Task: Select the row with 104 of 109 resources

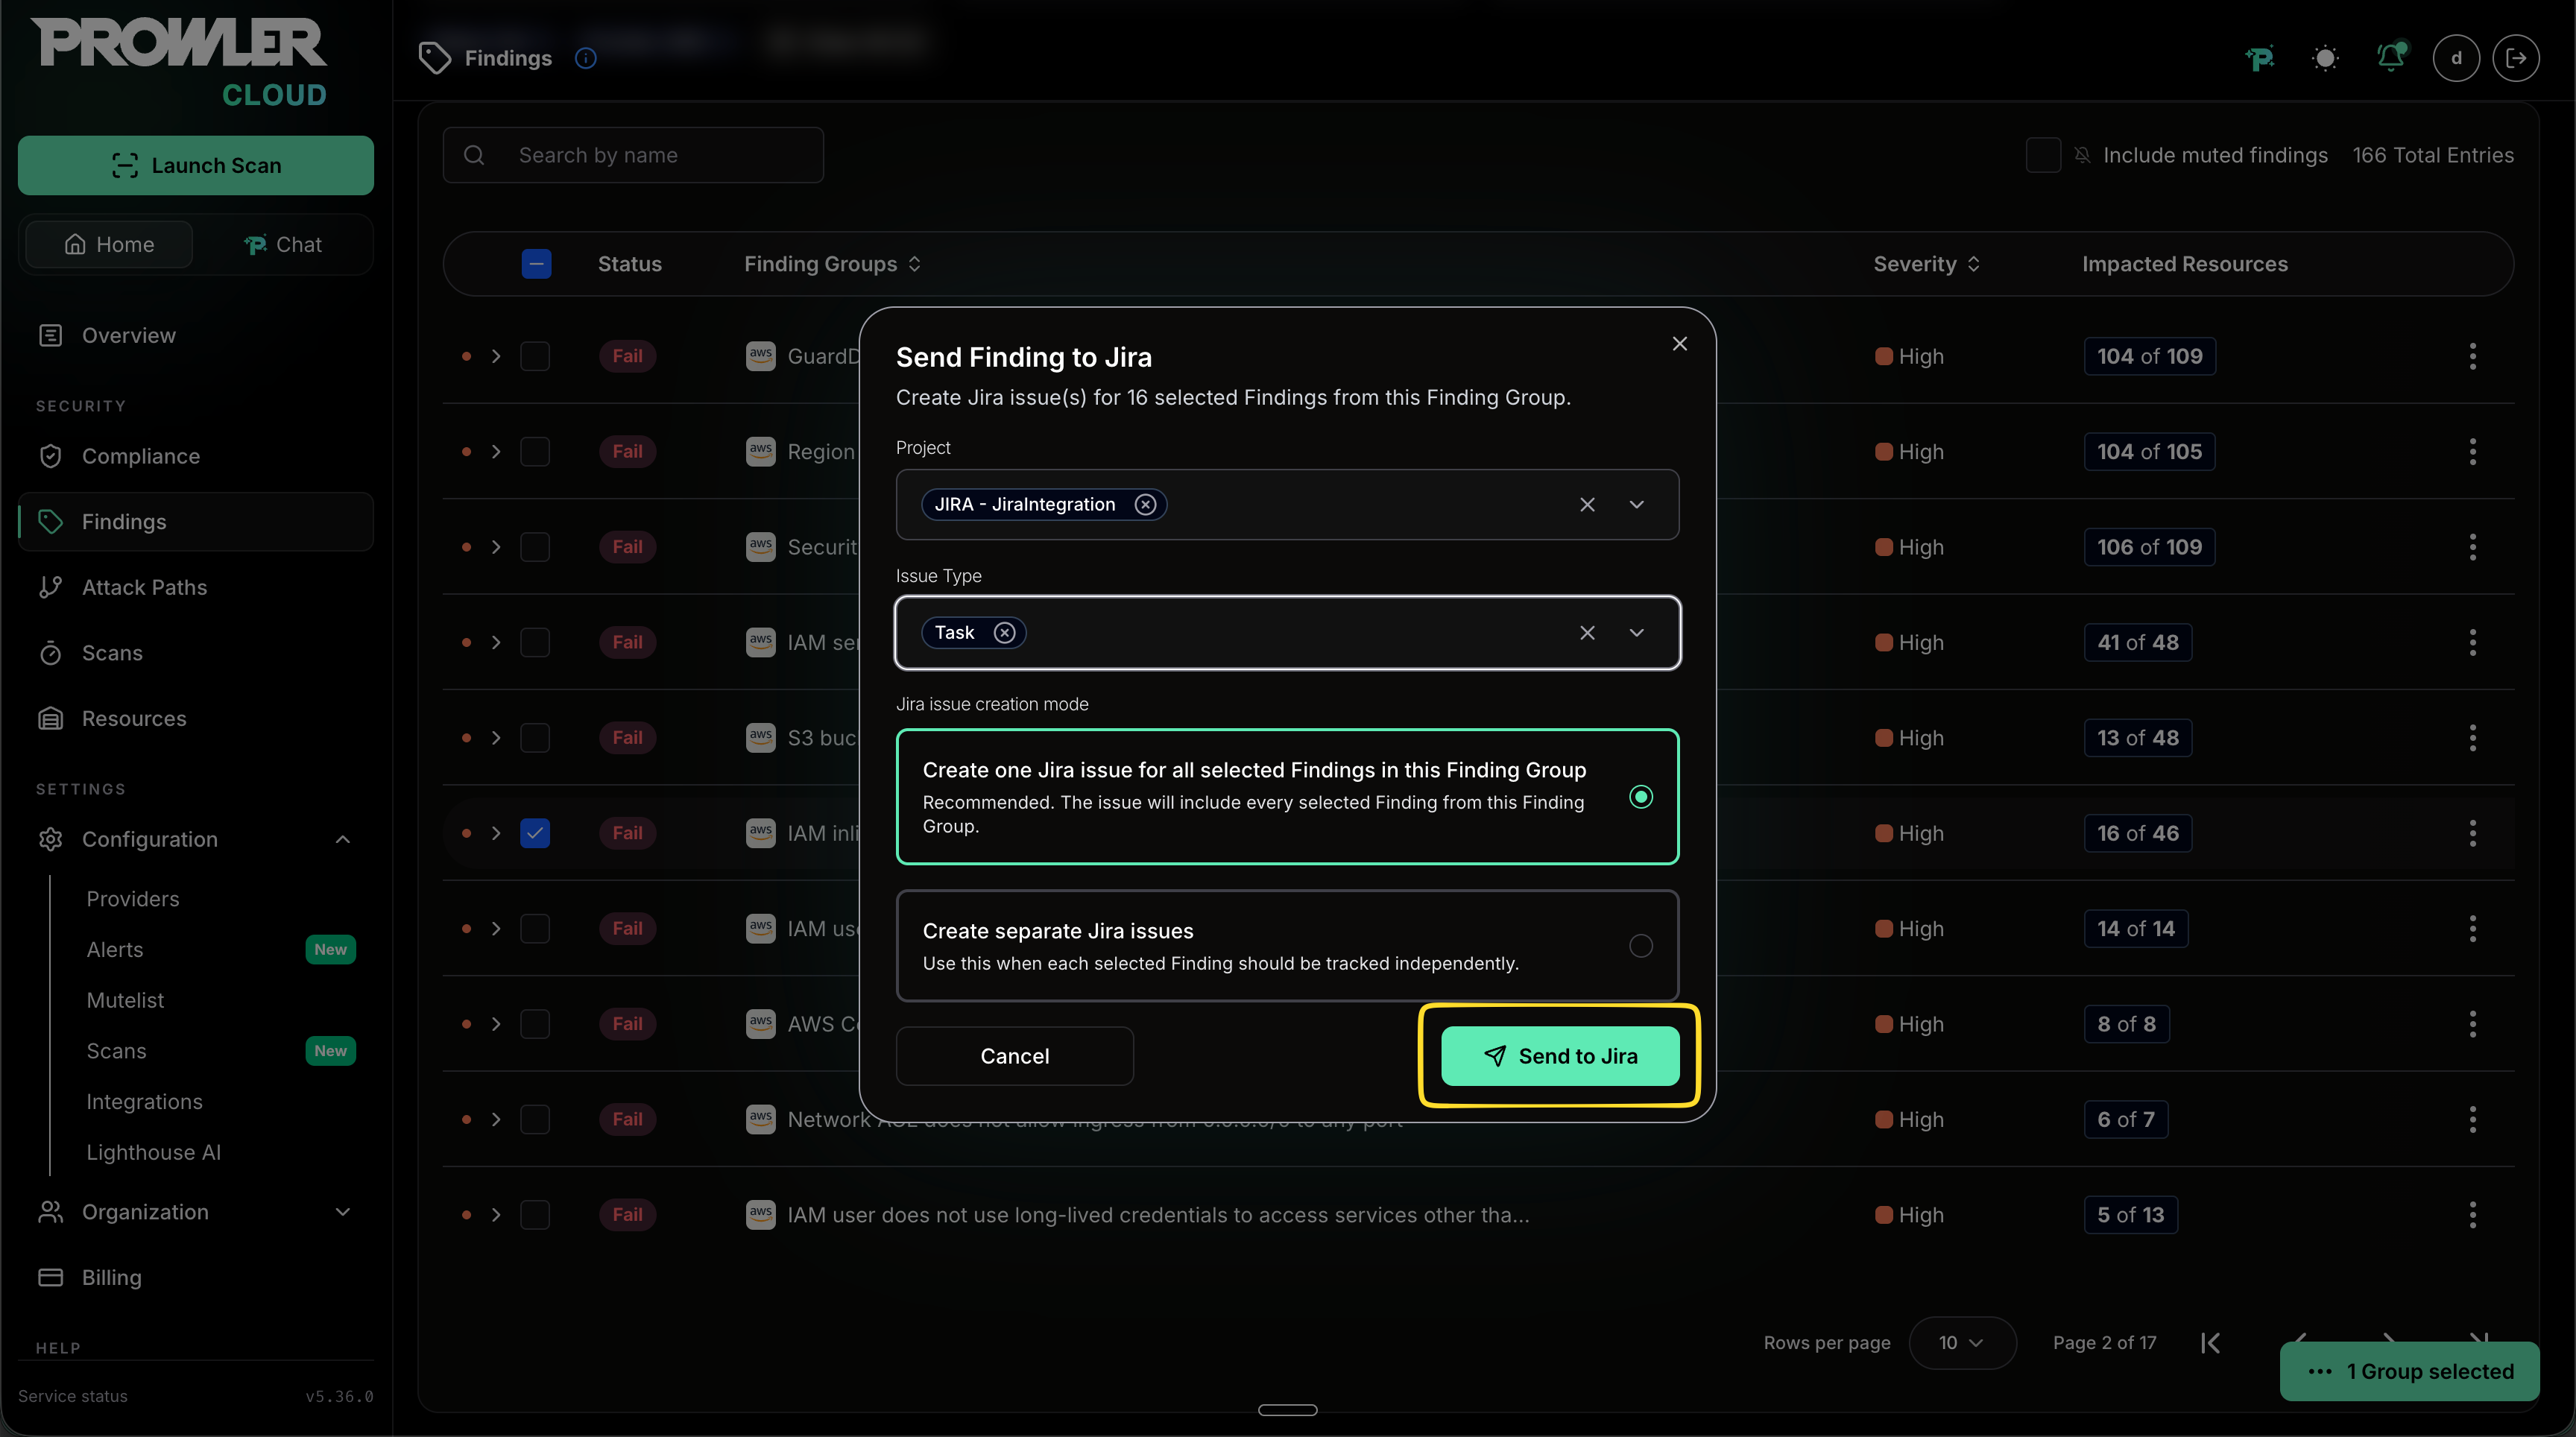Action: (x=535, y=357)
